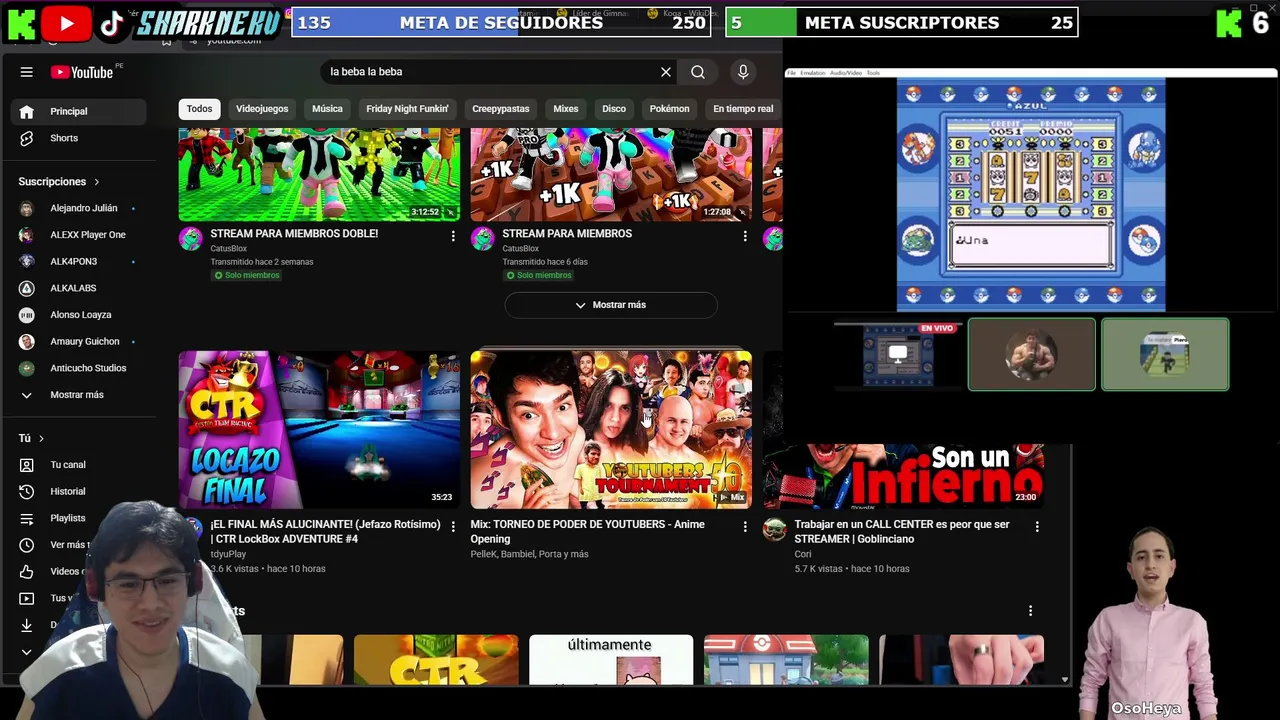Click the Tus videos play icon

pos(27,598)
